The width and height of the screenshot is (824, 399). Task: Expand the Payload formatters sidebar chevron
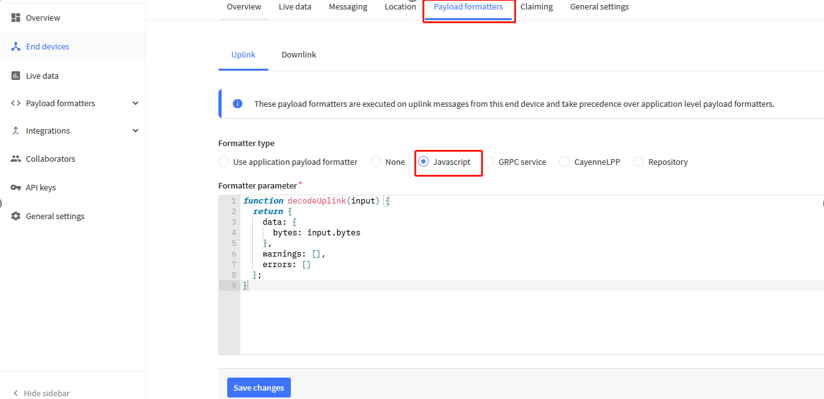point(136,103)
